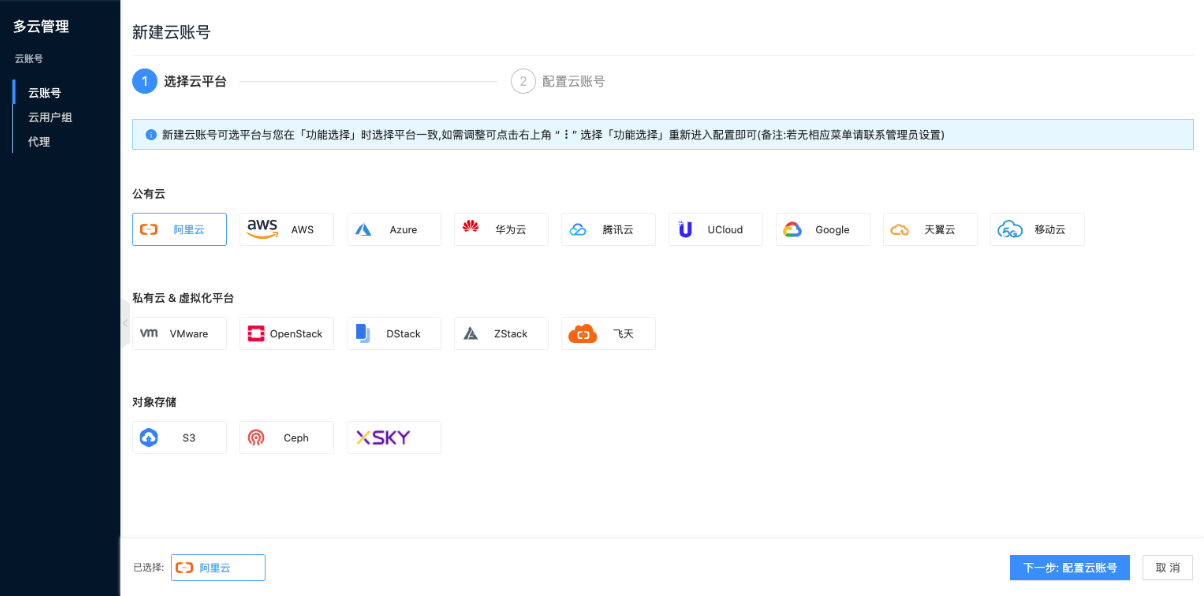Select the ZStack platform logo
Viewport: 1204px width, 596px height.
tap(471, 333)
